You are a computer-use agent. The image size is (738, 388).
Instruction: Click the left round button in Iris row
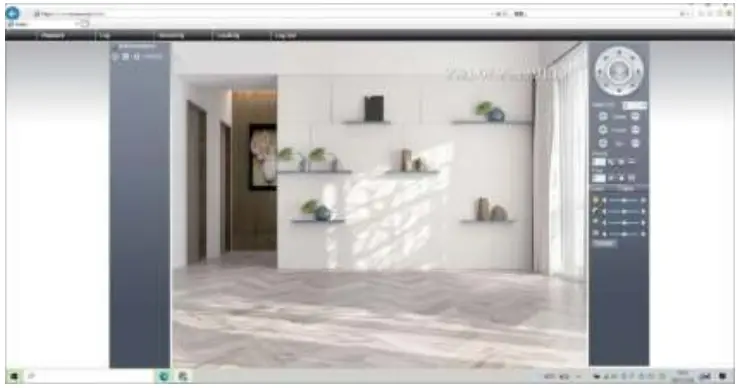(603, 143)
